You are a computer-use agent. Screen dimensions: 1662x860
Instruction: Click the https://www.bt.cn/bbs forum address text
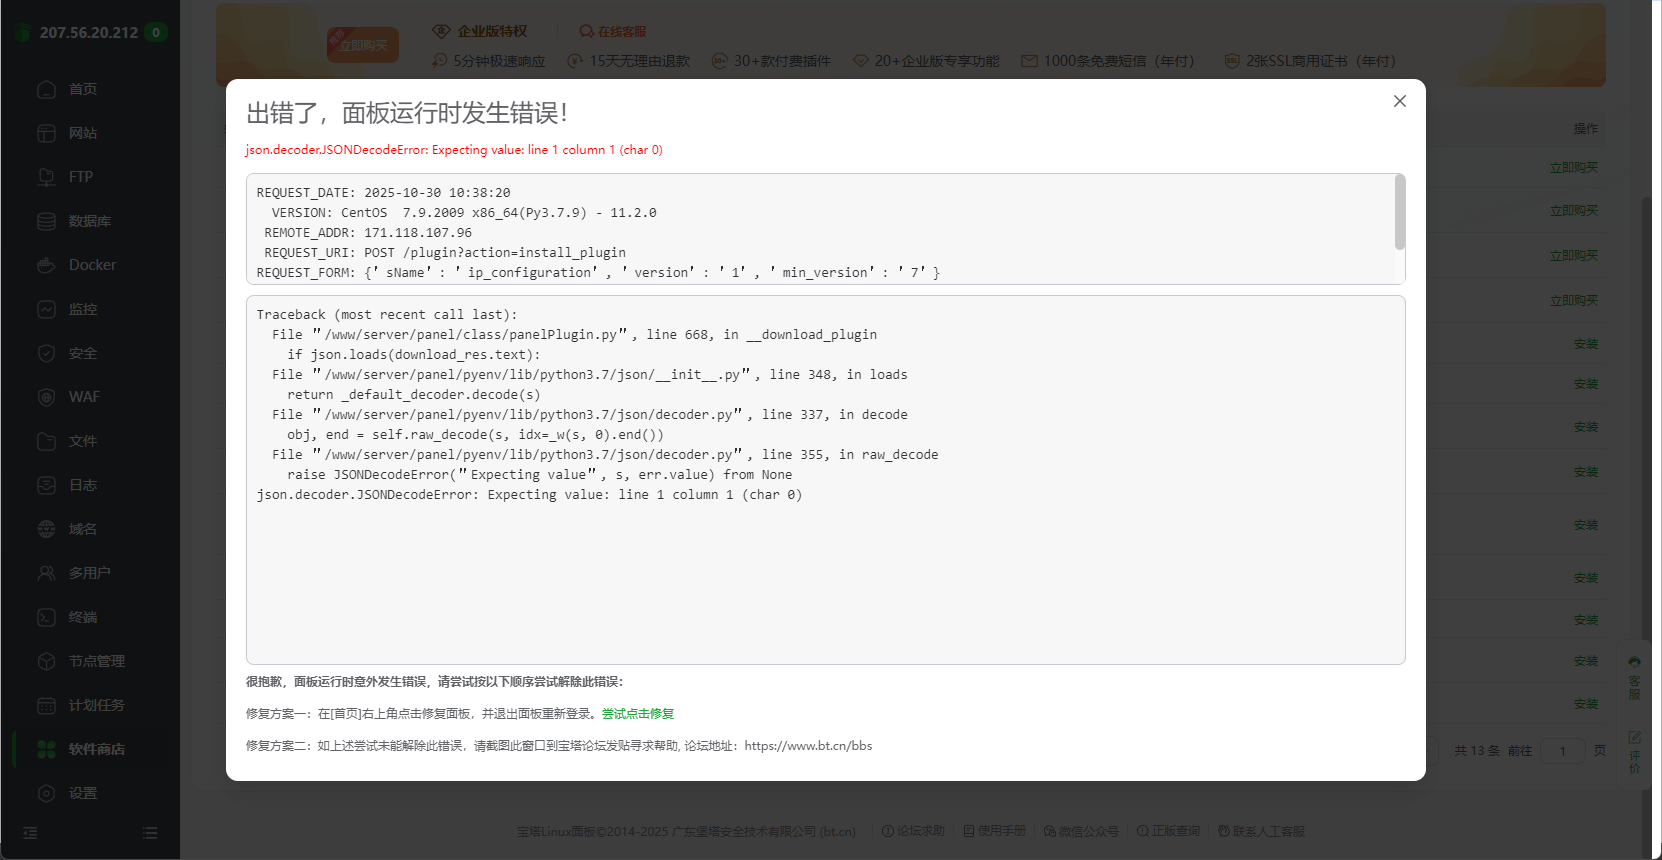coord(808,746)
